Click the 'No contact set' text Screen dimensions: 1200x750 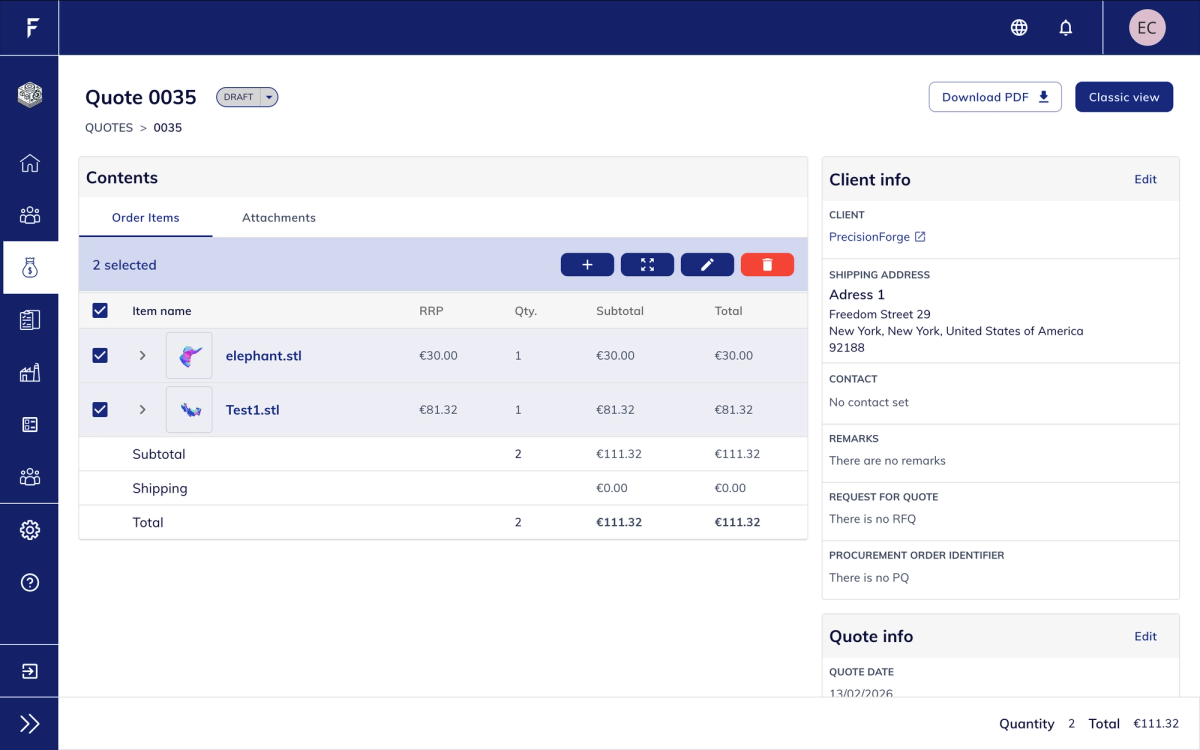[x=869, y=403]
